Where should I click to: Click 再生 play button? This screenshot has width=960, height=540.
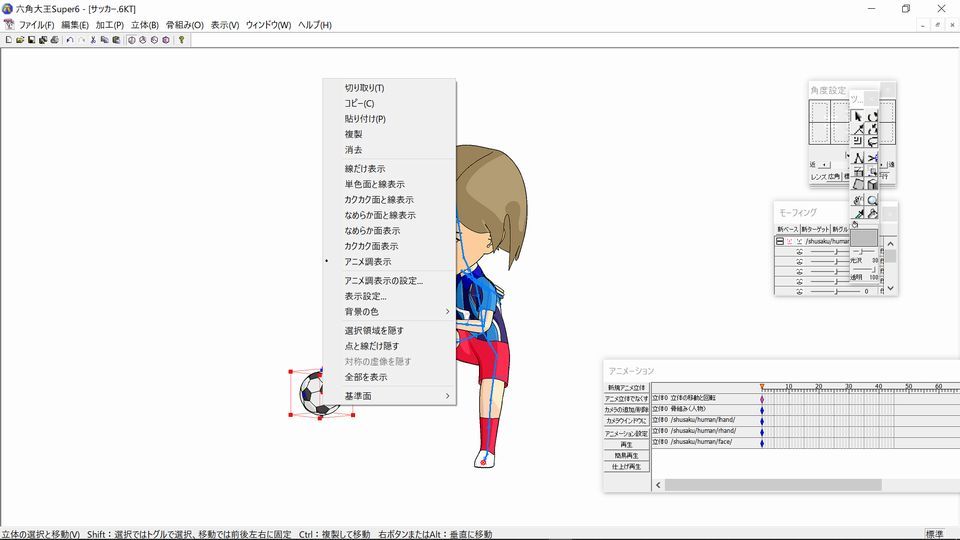click(626, 444)
